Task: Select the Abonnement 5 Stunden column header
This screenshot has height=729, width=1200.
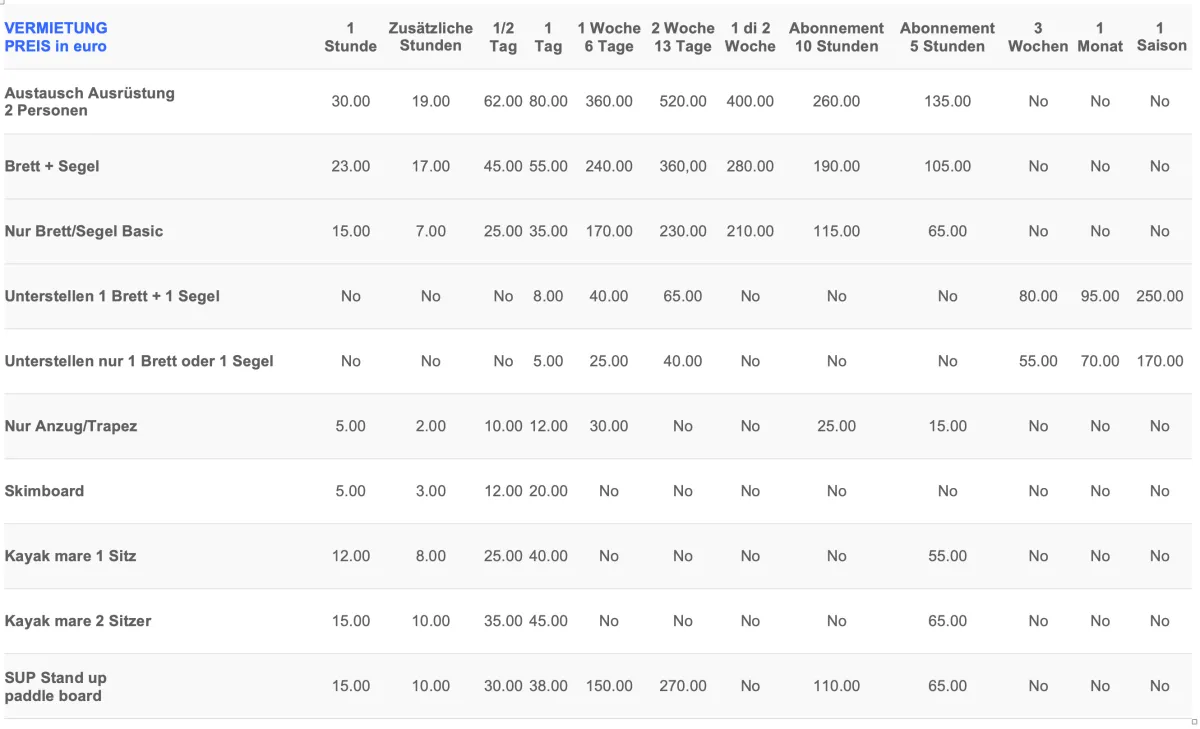Action: [x=947, y=37]
